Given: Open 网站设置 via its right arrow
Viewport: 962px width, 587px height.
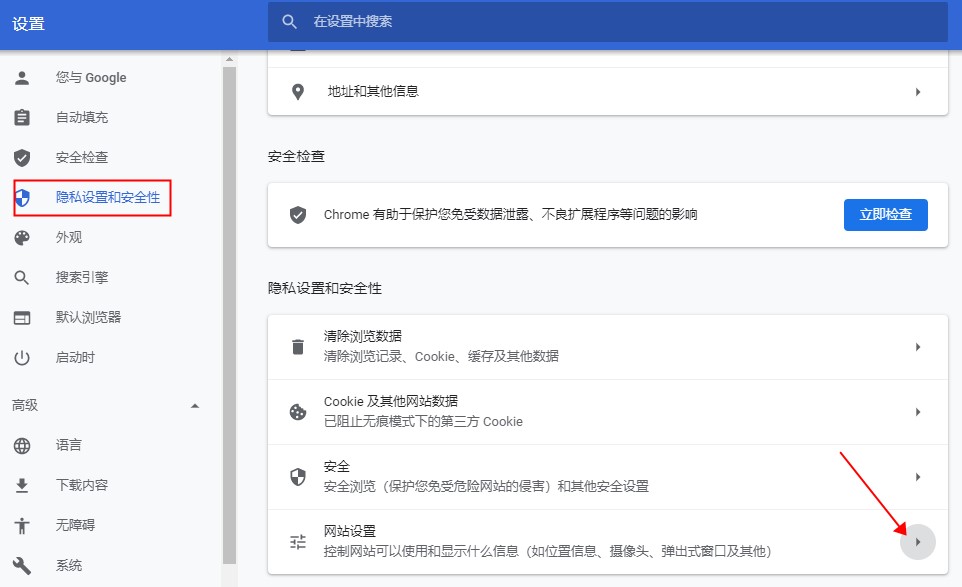Looking at the screenshot, I should [918, 542].
